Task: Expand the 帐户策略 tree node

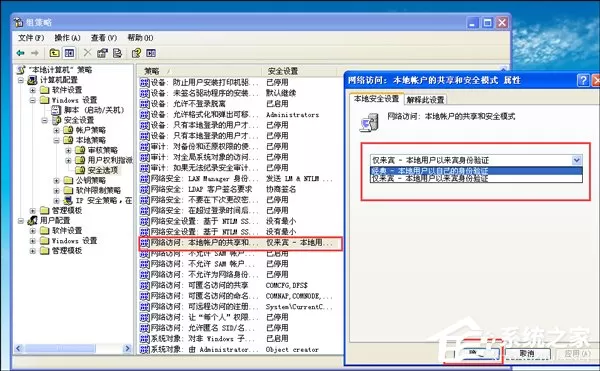Action: pyautogui.click(x=56, y=130)
